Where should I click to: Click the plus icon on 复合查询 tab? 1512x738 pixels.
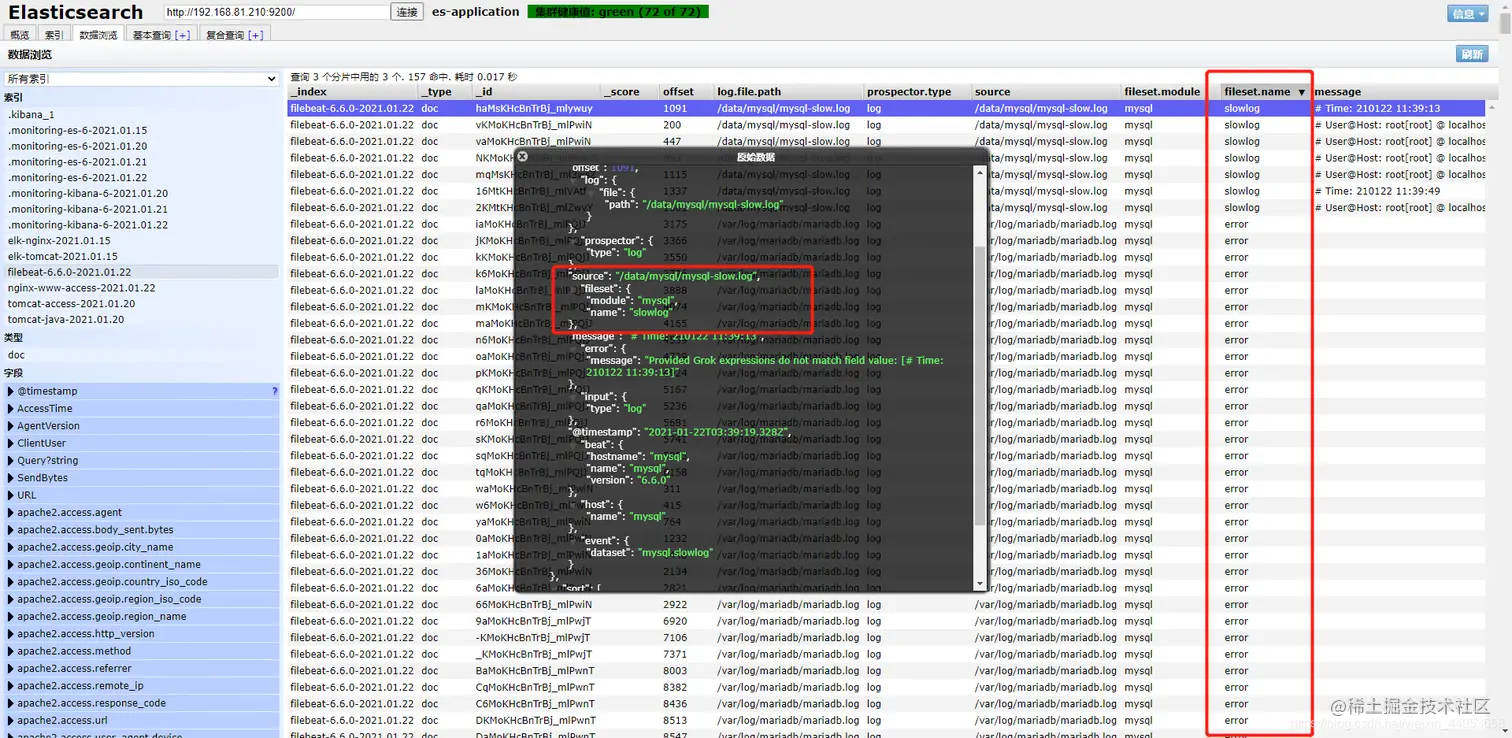coord(255,35)
